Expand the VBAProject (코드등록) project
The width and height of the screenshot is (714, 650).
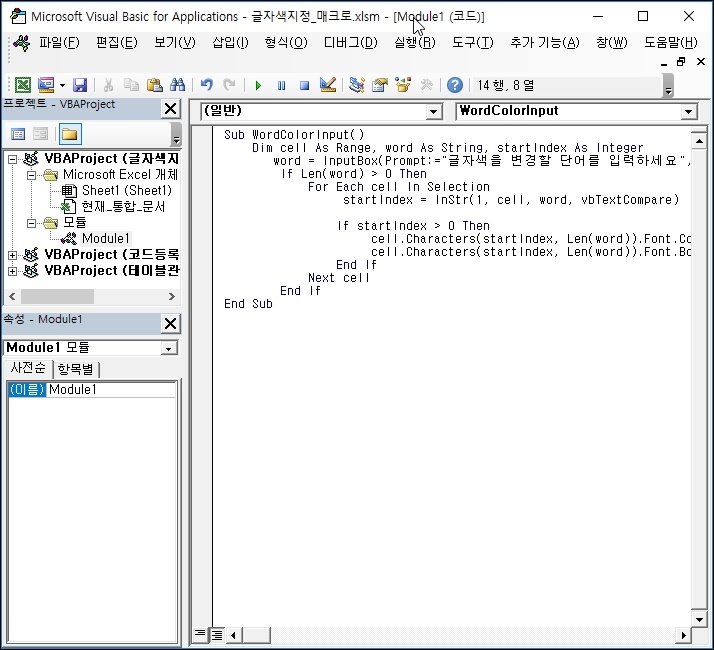tap(13, 255)
